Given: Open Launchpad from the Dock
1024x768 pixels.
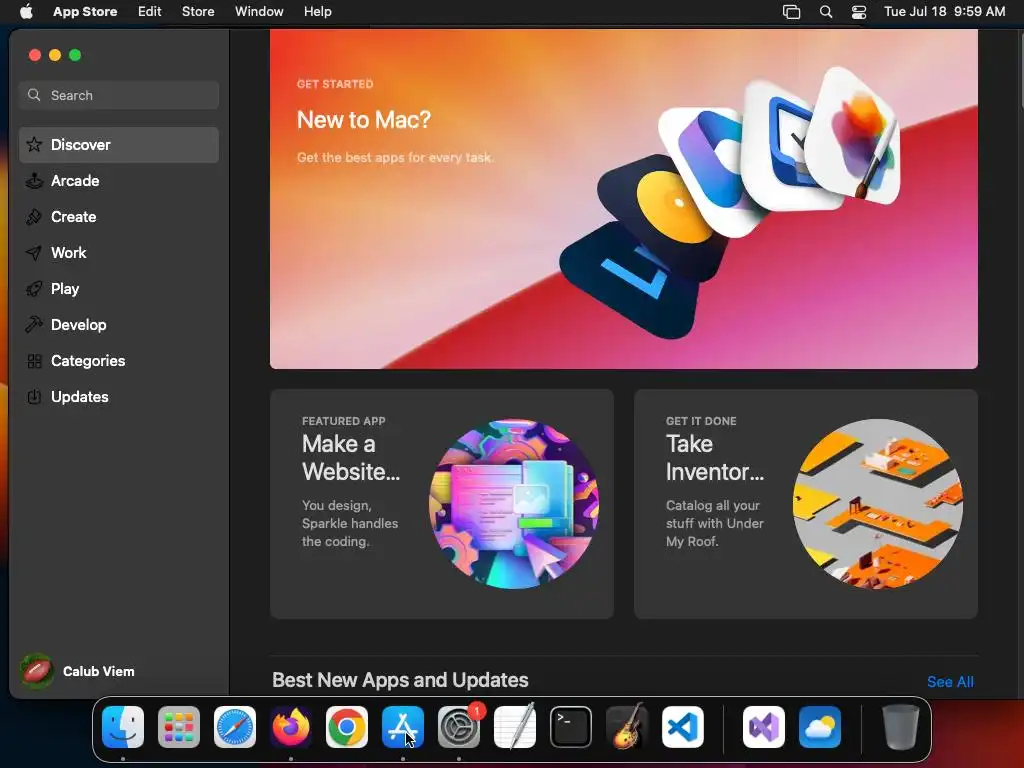Looking at the screenshot, I should [x=179, y=727].
